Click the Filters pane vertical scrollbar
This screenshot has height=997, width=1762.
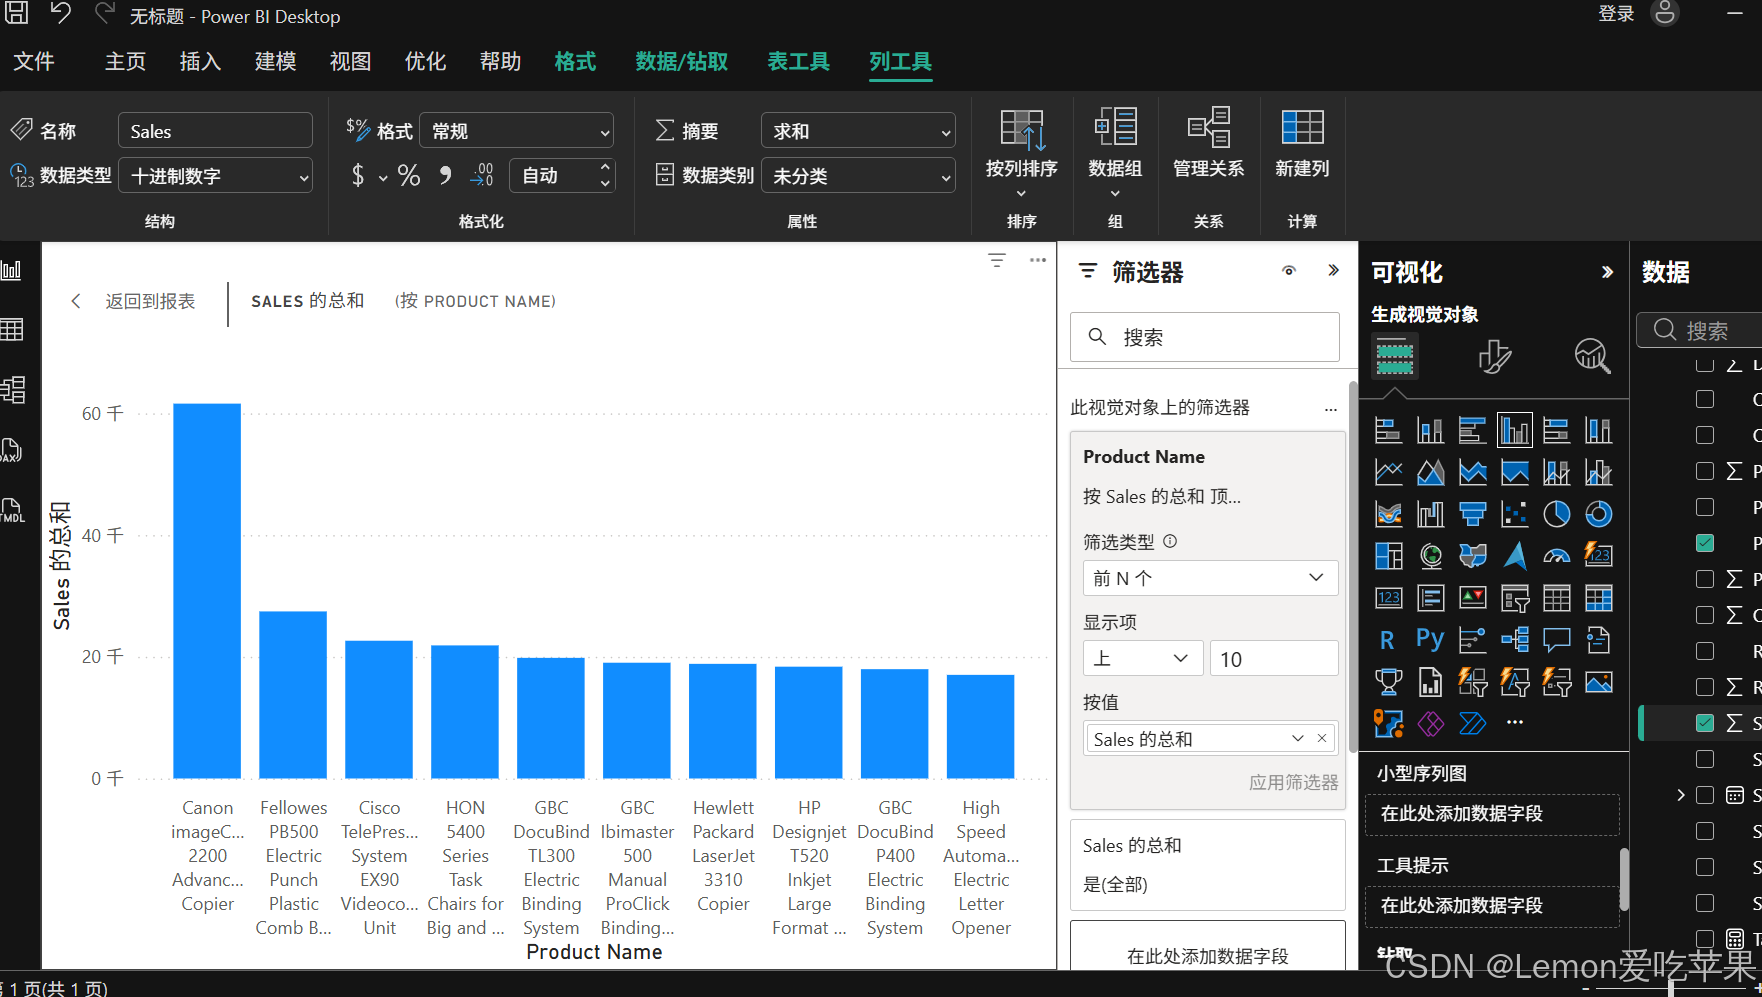(1353, 566)
